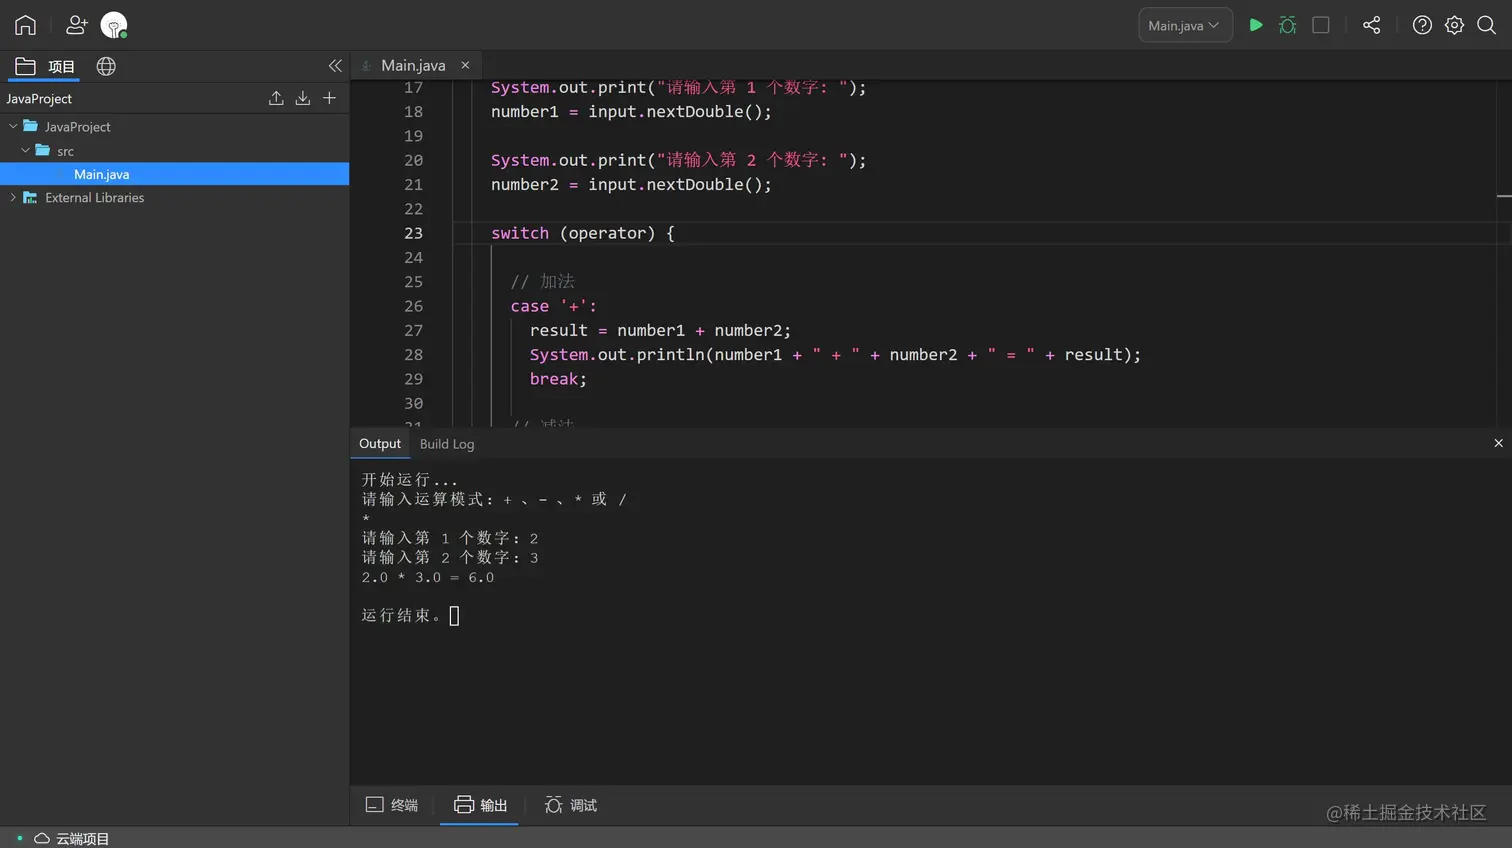Viewport: 1512px width, 848px height.
Task: Open the Main.java run configuration dropdown
Action: pyautogui.click(x=1185, y=25)
